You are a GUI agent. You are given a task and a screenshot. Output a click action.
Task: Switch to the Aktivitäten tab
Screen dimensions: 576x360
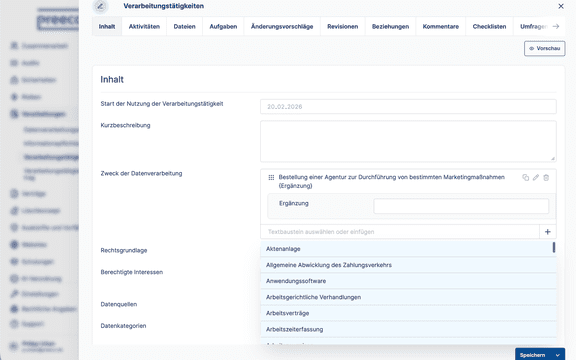[x=144, y=26]
